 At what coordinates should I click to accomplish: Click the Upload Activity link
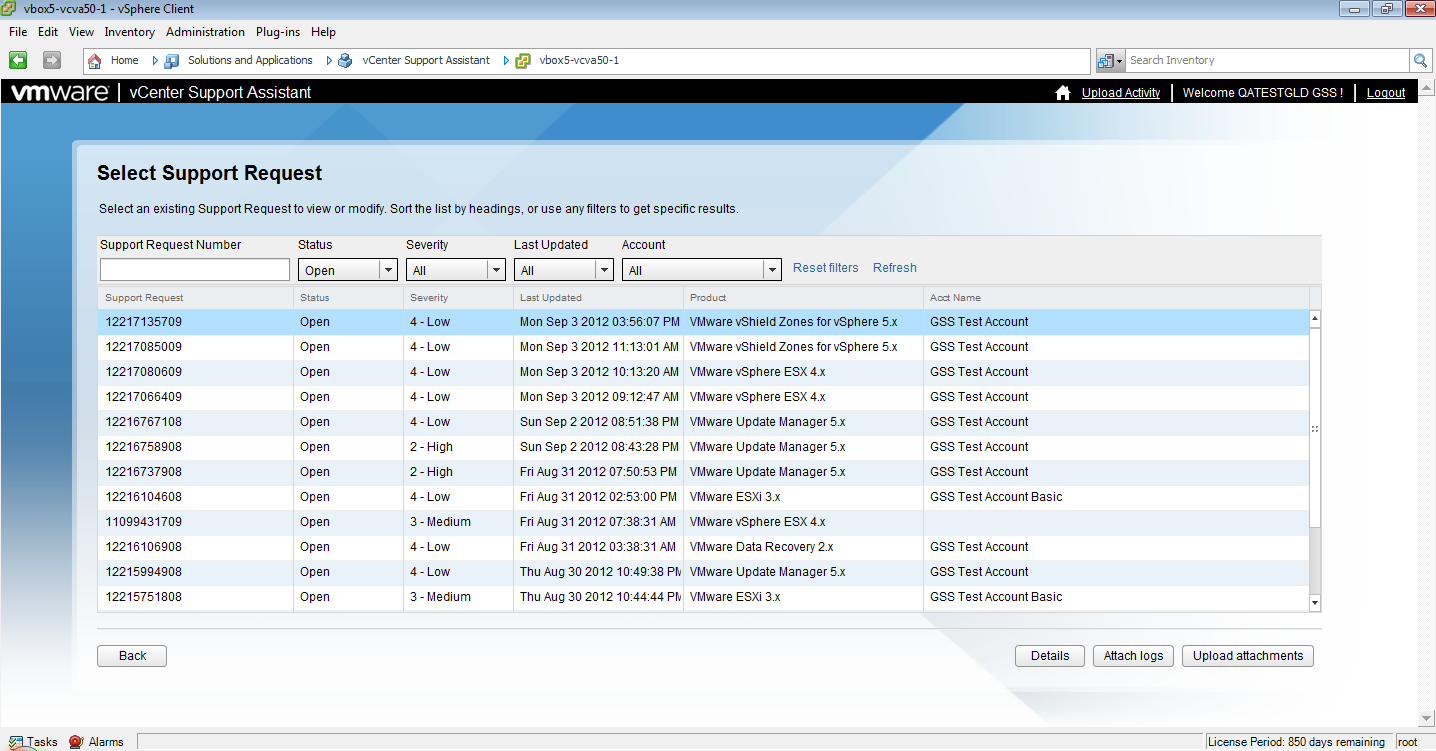coord(1121,93)
